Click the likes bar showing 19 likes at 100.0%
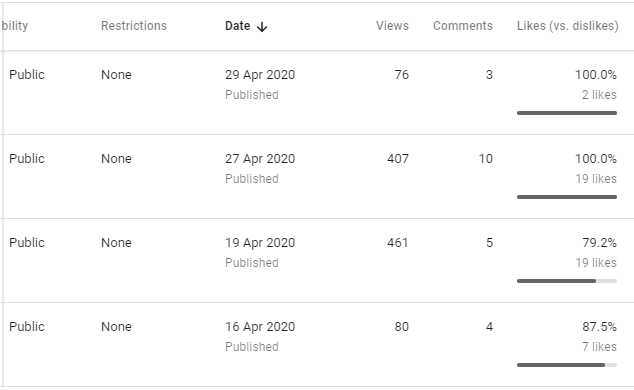The height and width of the screenshot is (390, 634). 567,197
